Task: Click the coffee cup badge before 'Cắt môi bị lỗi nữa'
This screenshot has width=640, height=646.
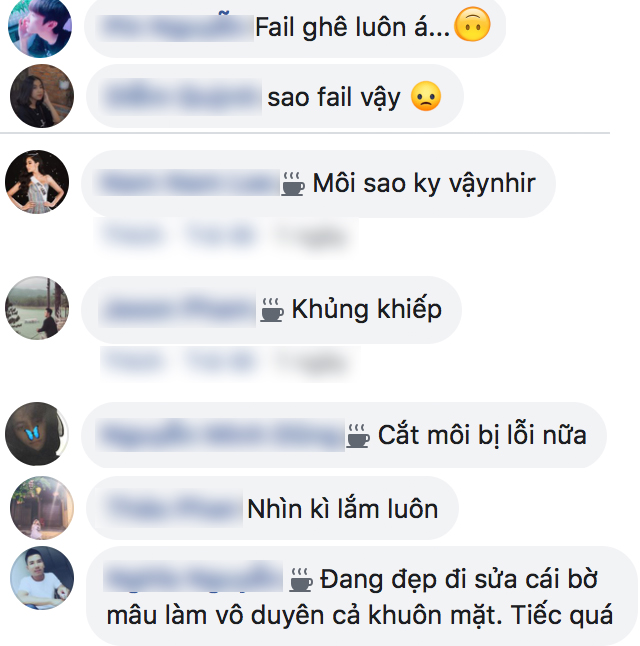Action: (x=358, y=436)
